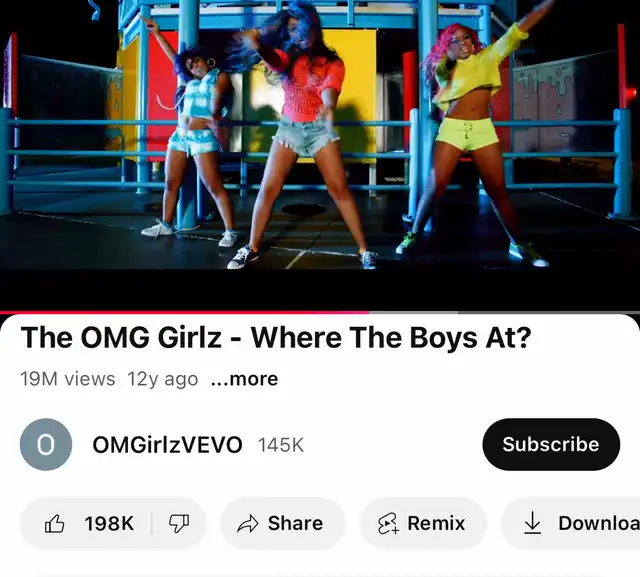Click the Remix shorts icon

[388, 524]
